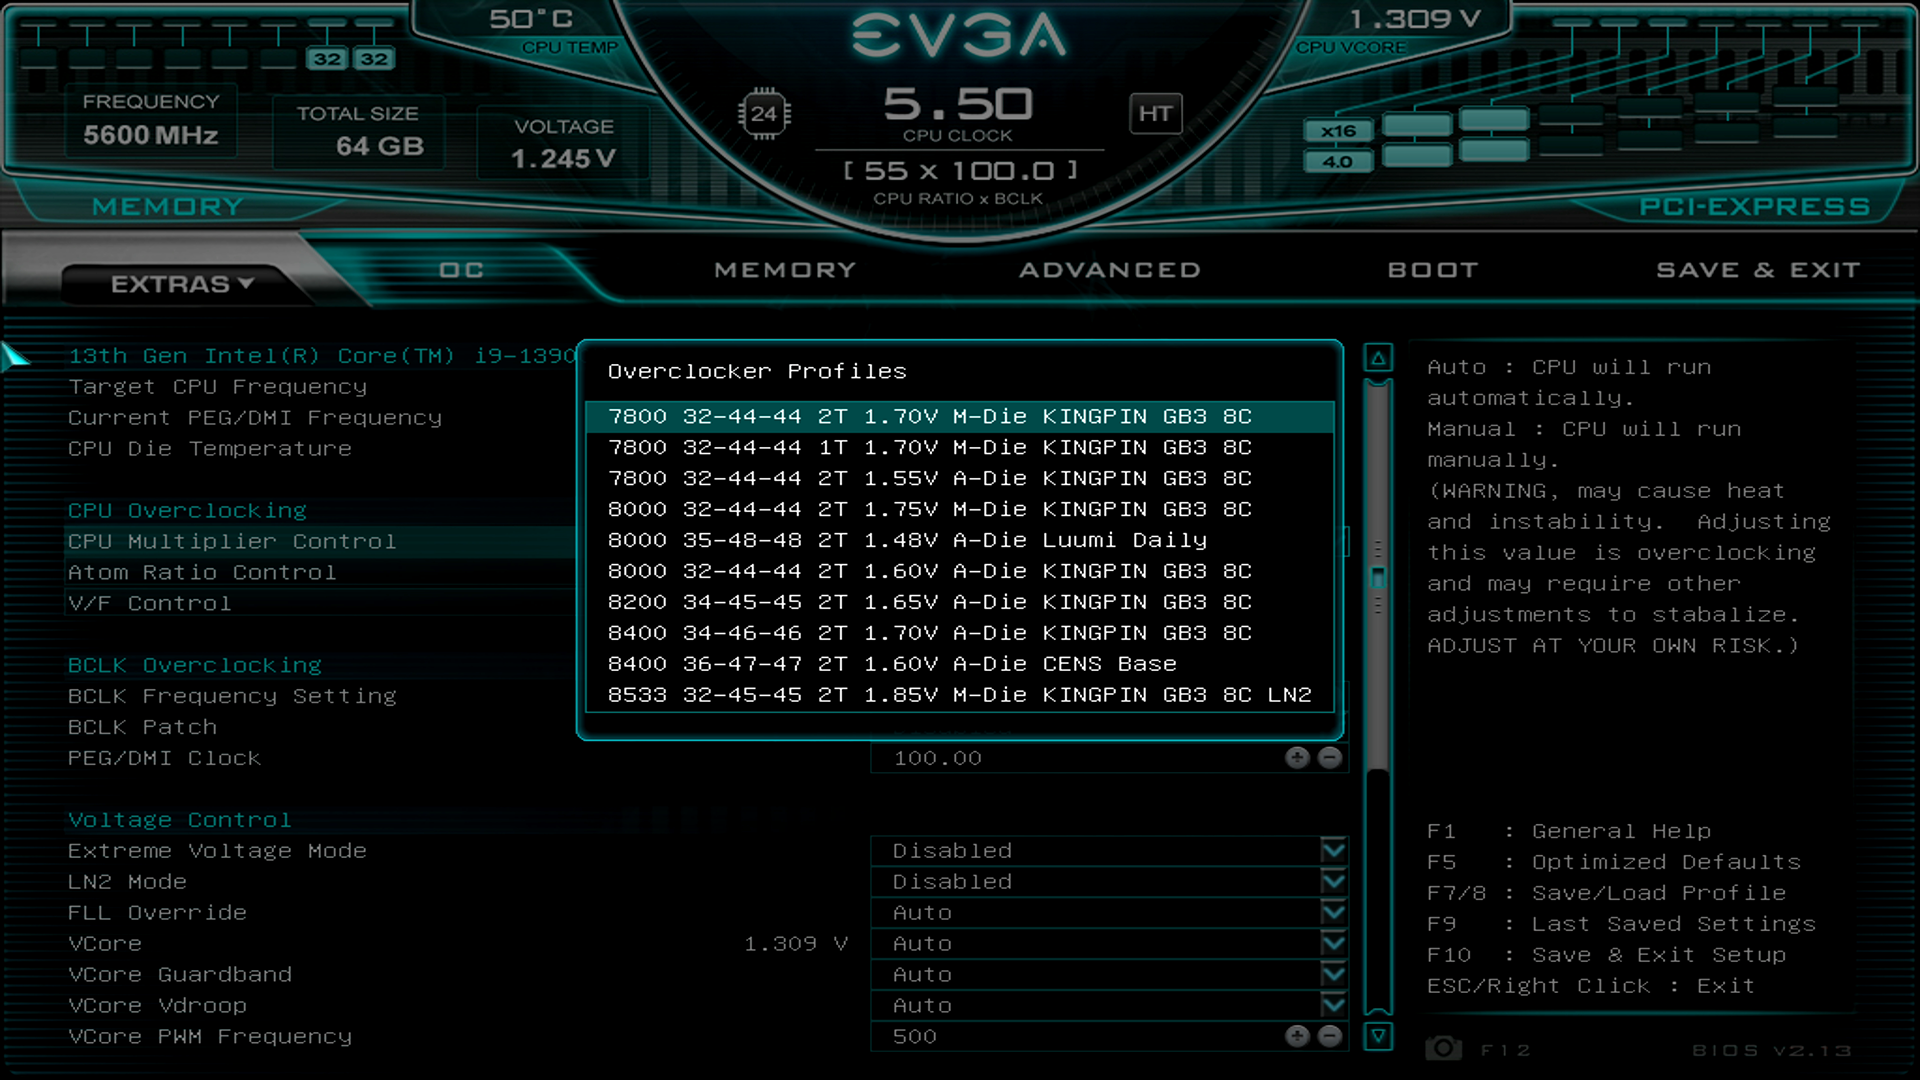Click the HT hyper-threading indicator icon
This screenshot has height=1080, width=1920.
click(x=1156, y=113)
